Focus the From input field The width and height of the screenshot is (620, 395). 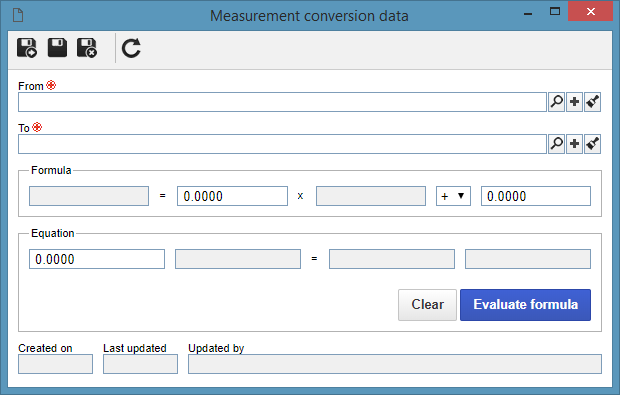pos(282,102)
